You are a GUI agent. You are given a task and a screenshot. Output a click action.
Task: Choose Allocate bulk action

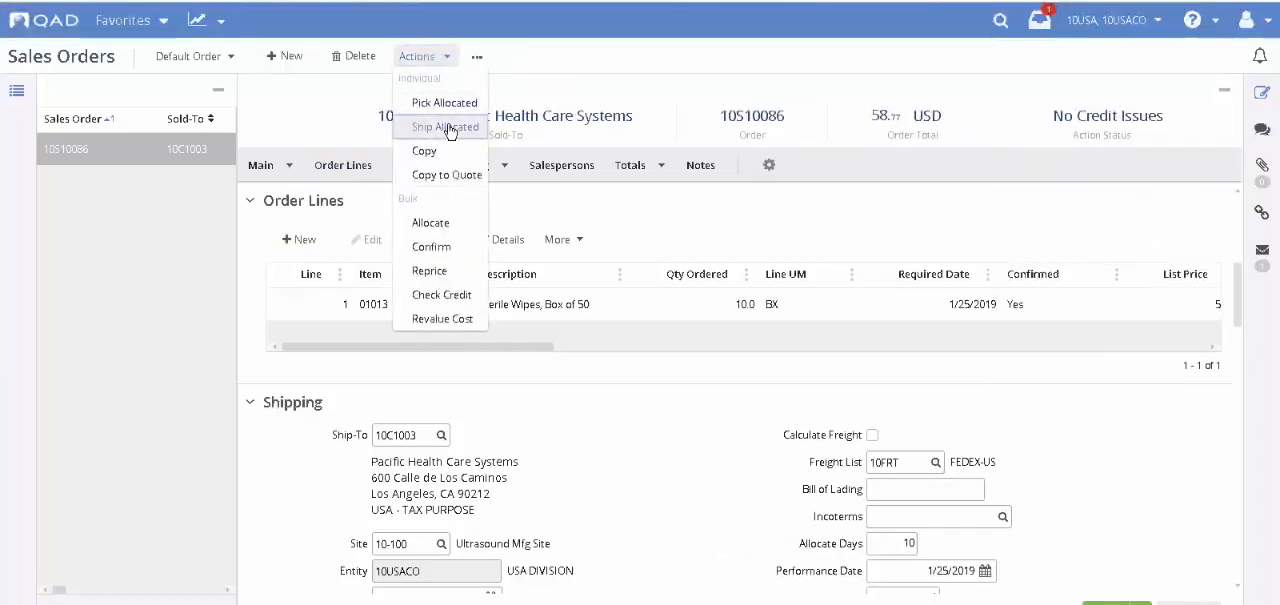tap(440, 223)
